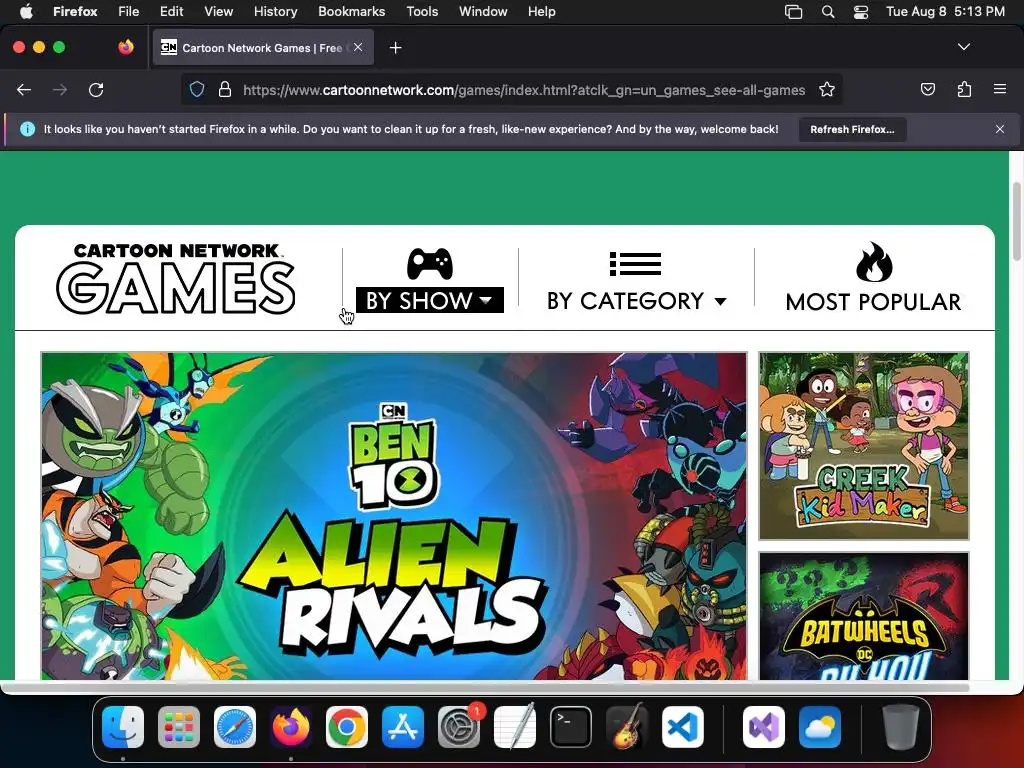Viewport: 1024px width, 768px height.
Task: Dismiss the Firefox refresh notification bar
Action: [x=1000, y=129]
